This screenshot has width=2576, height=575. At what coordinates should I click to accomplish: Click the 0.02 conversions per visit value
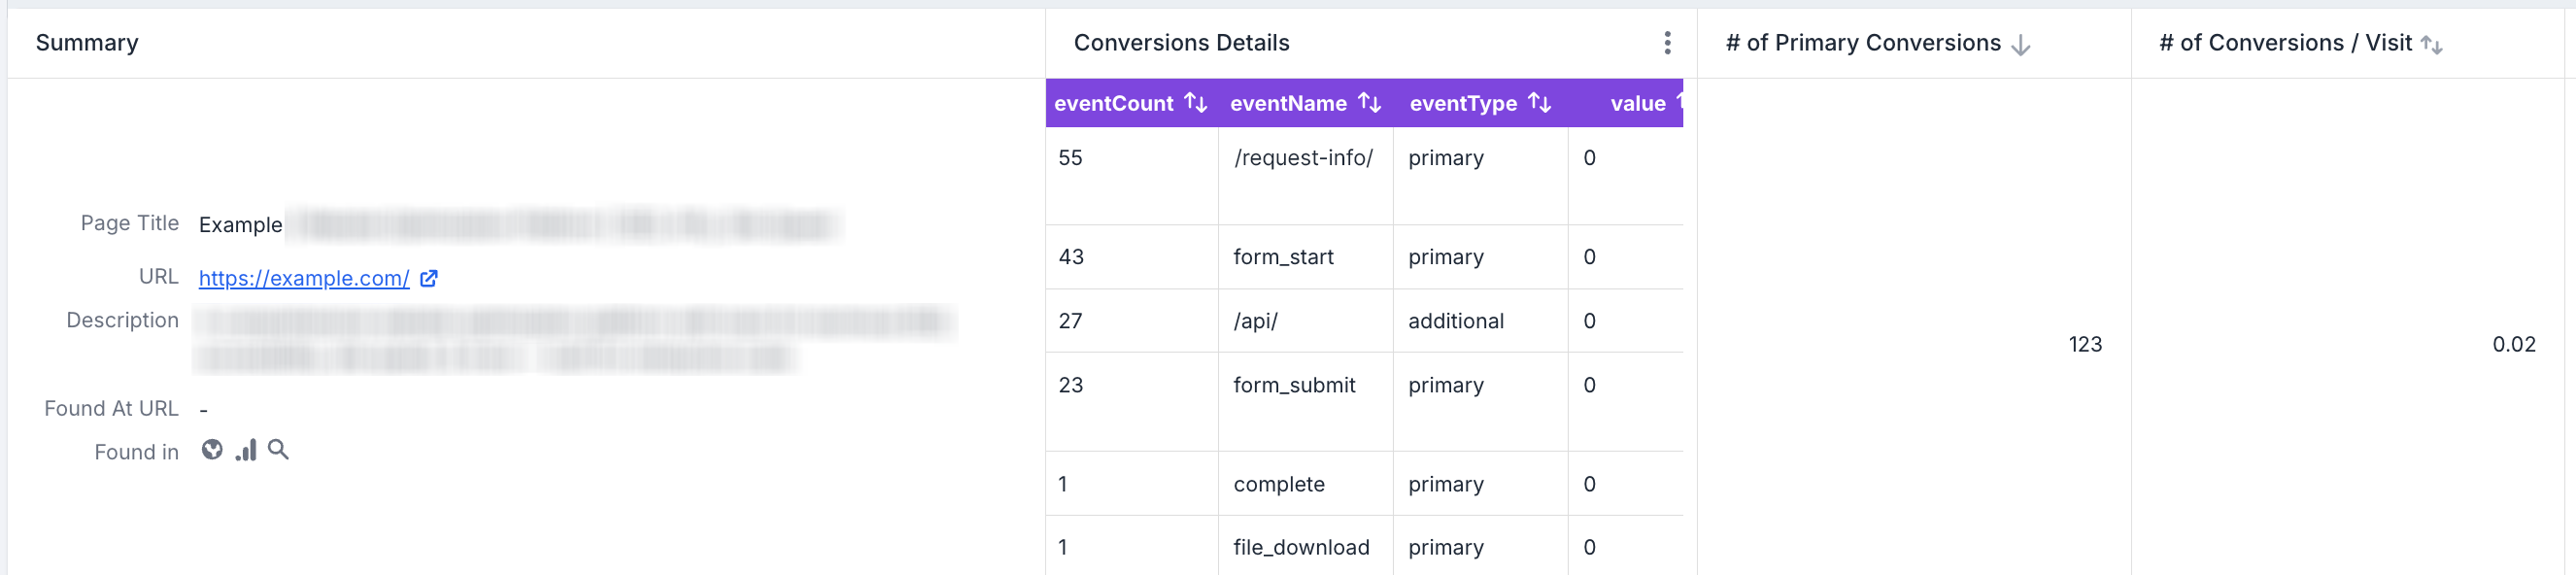pos(2513,344)
